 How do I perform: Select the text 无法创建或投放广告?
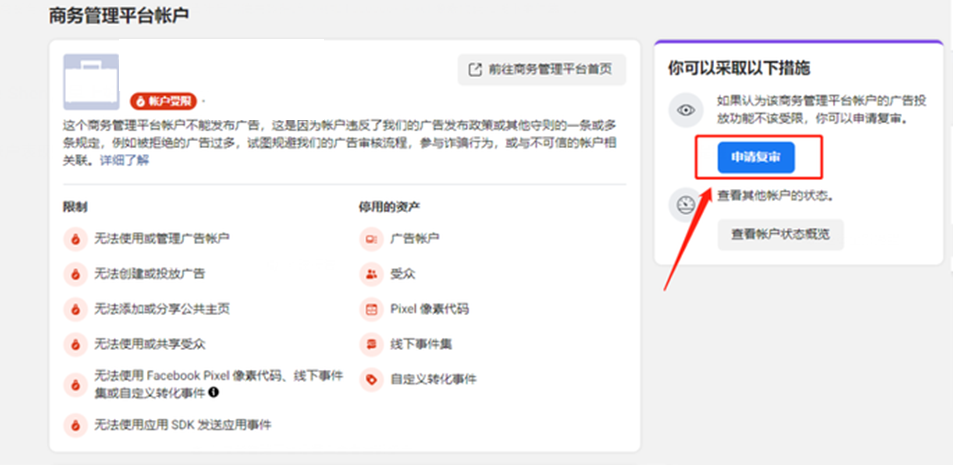[150, 274]
